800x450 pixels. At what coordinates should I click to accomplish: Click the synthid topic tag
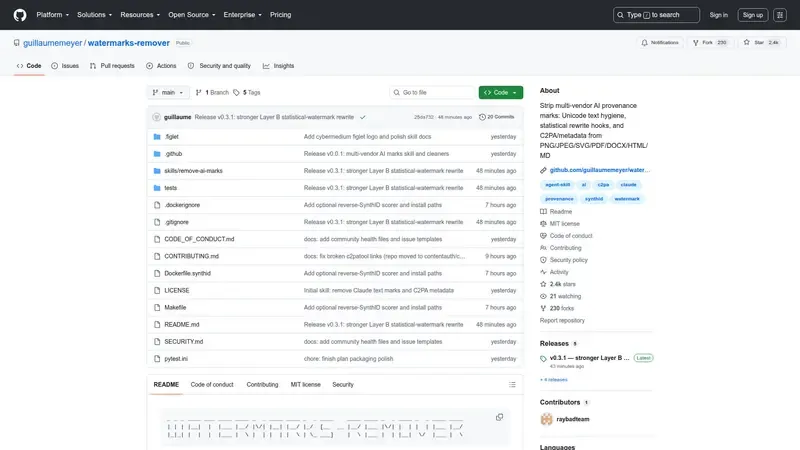[593, 199]
